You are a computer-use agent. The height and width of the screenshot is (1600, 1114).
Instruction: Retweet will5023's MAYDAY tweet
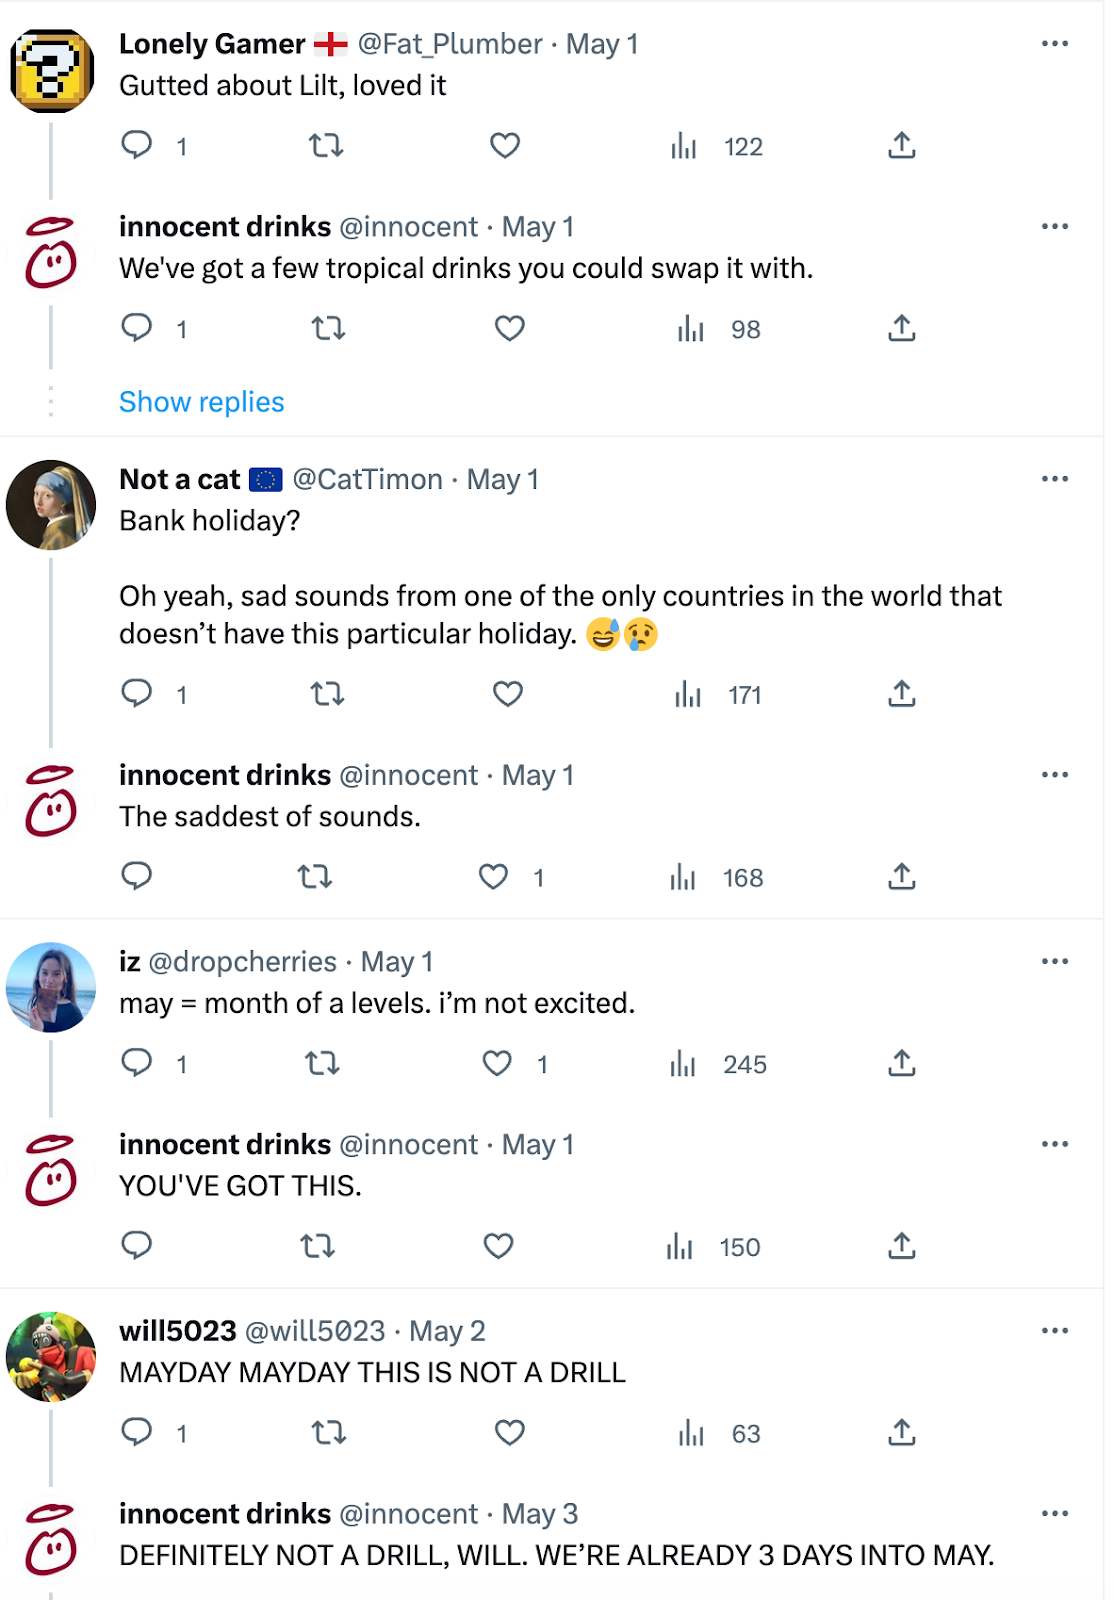328,1433
